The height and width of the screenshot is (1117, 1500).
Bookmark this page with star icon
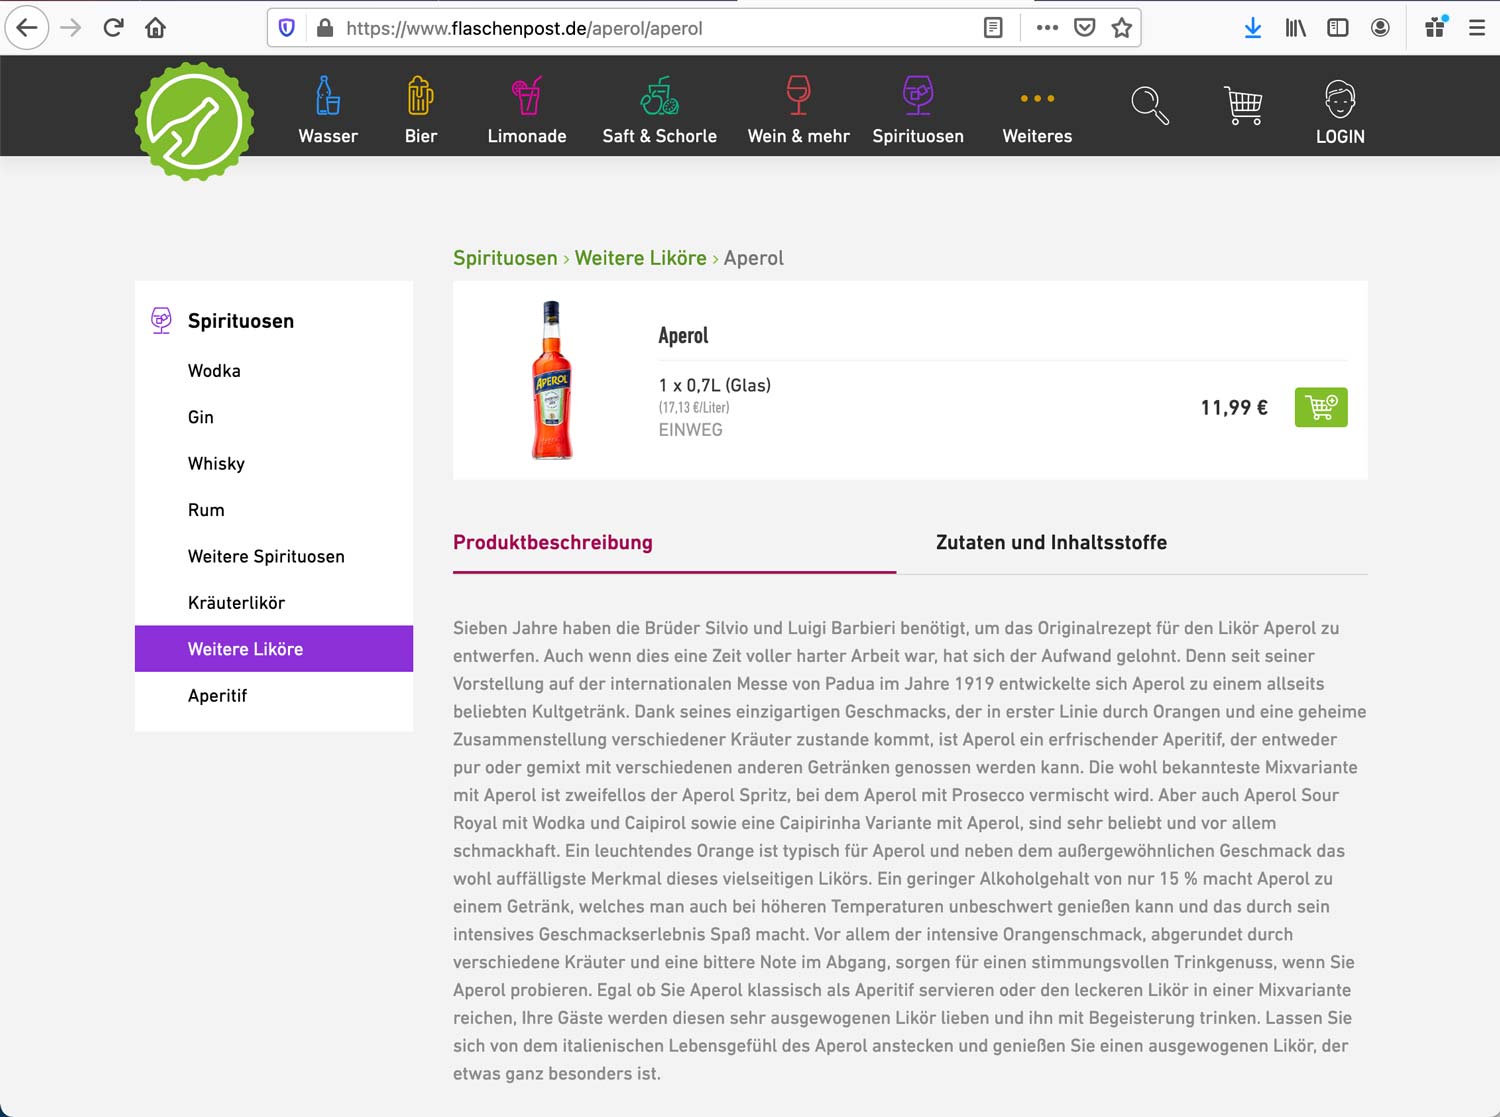tap(1121, 28)
